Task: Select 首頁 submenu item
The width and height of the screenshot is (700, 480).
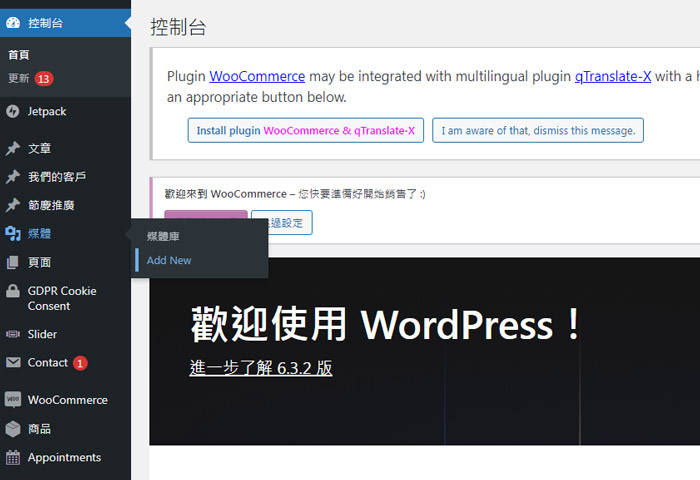Action: tap(19, 55)
